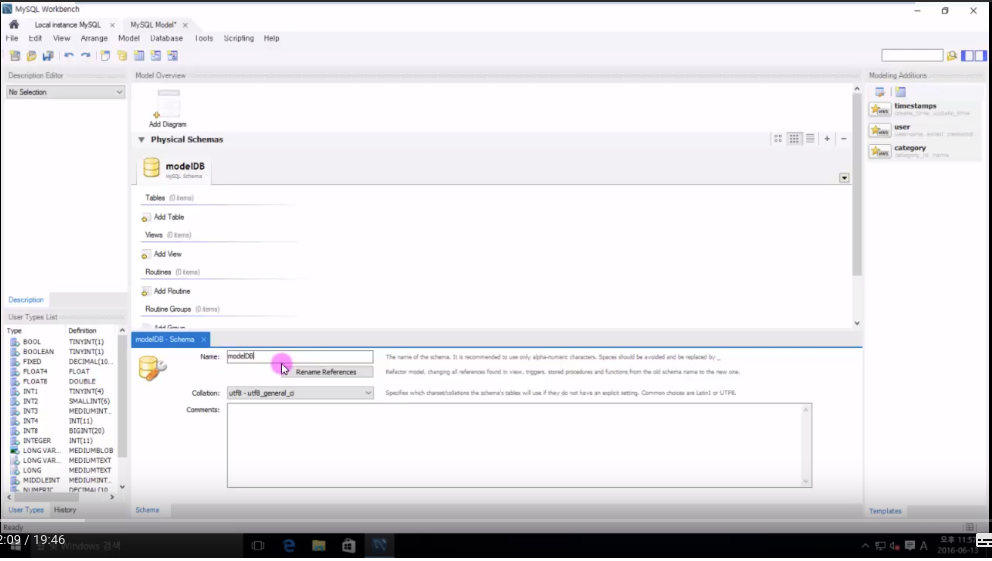Image resolution: width=992 pixels, height=561 pixels.
Task: Redo the last action
Action: [85, 56]
